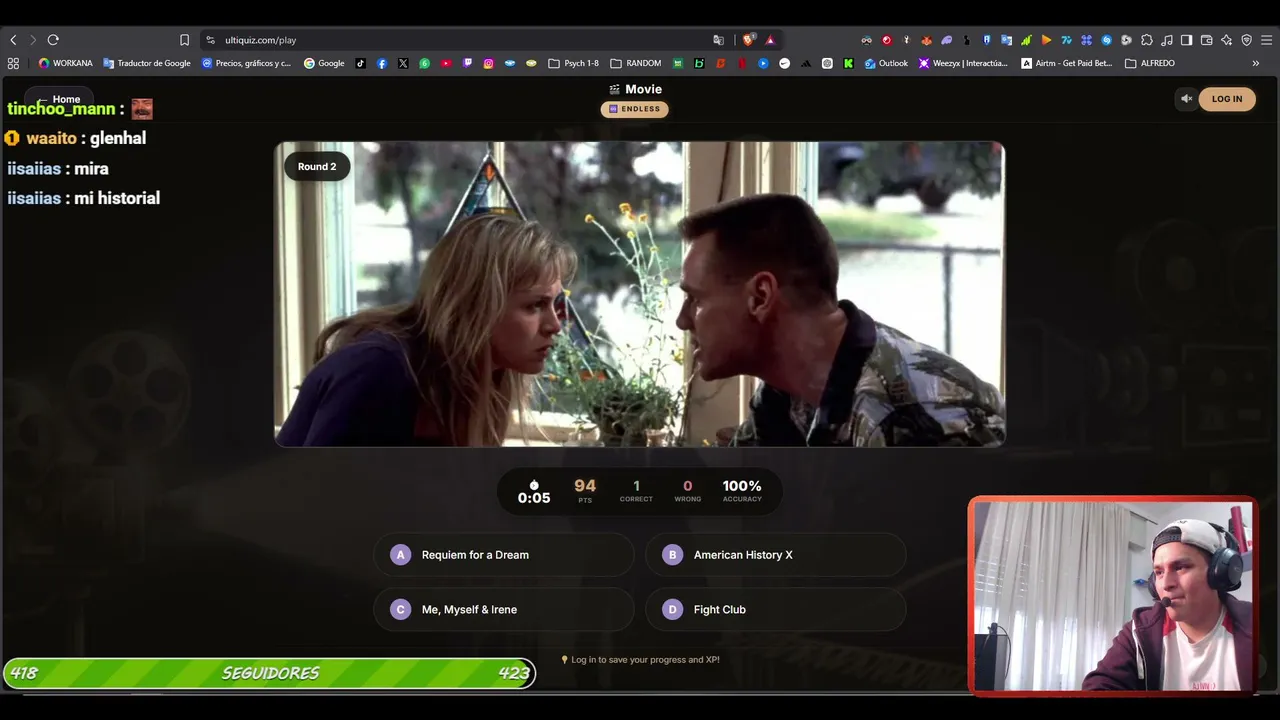Expand the RANDOM bookmark folder

click(636, 63)
